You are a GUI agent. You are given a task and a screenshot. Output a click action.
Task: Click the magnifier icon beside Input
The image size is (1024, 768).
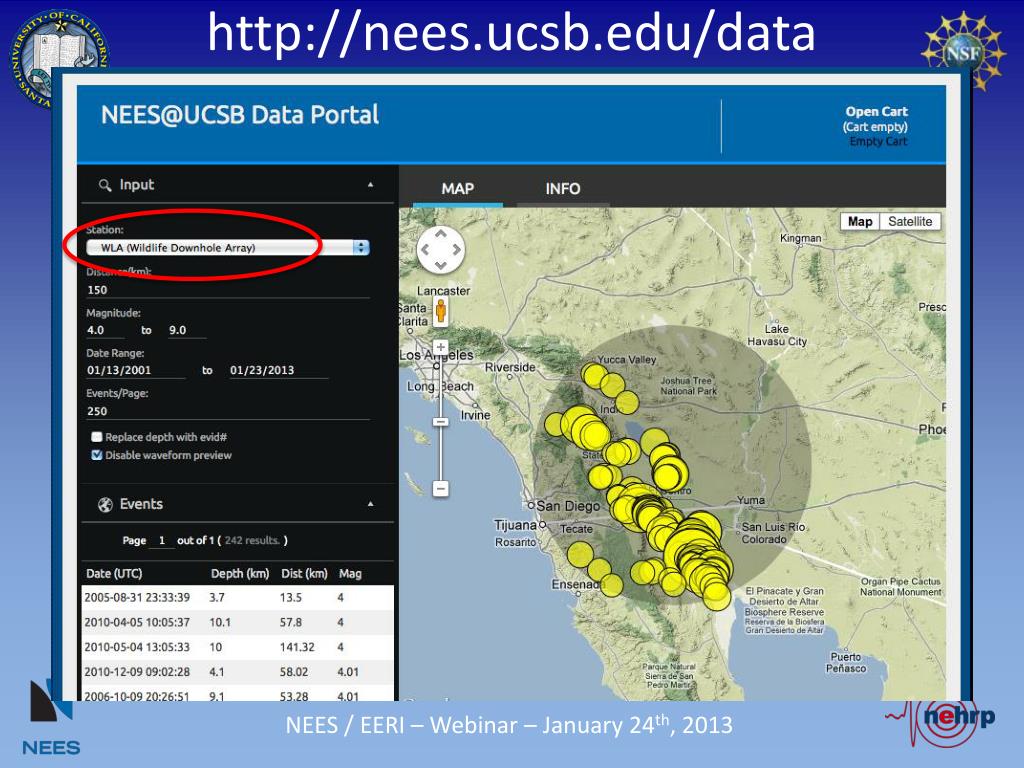point(104,185)
